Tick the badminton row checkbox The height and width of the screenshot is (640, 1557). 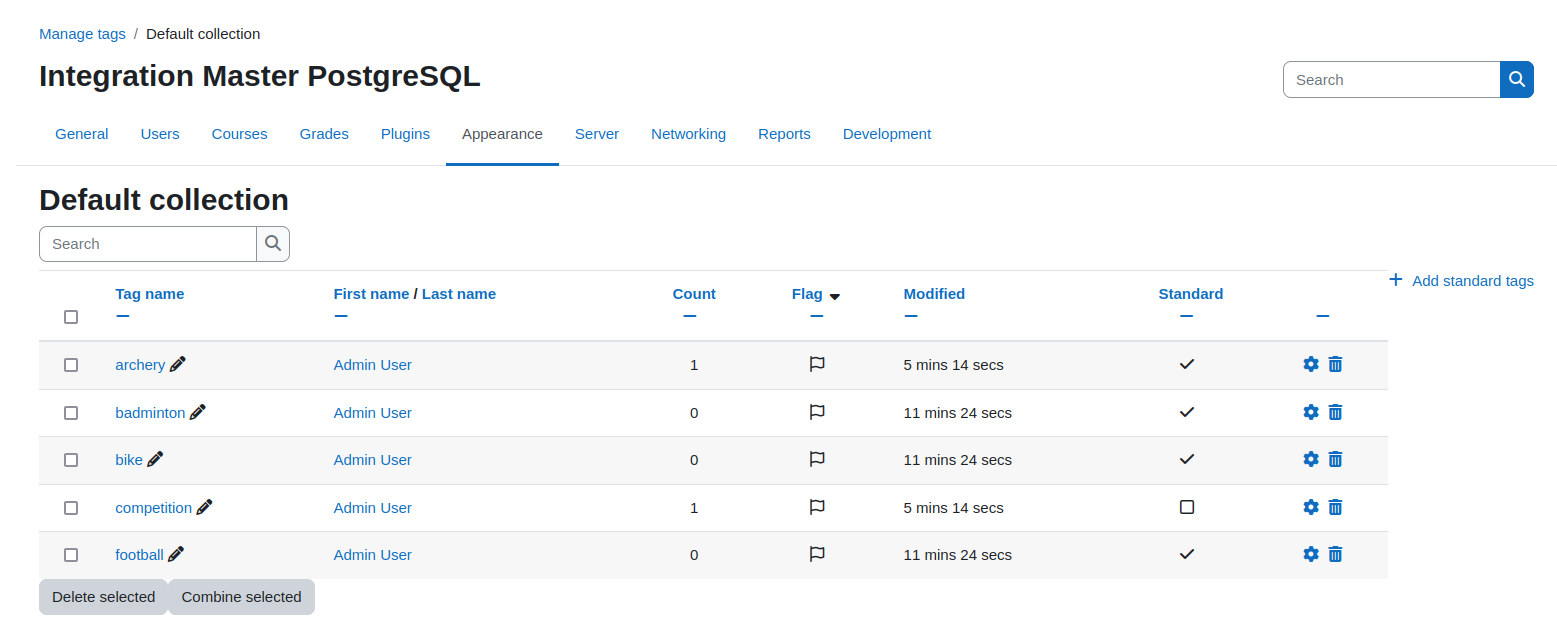(71, 413)
